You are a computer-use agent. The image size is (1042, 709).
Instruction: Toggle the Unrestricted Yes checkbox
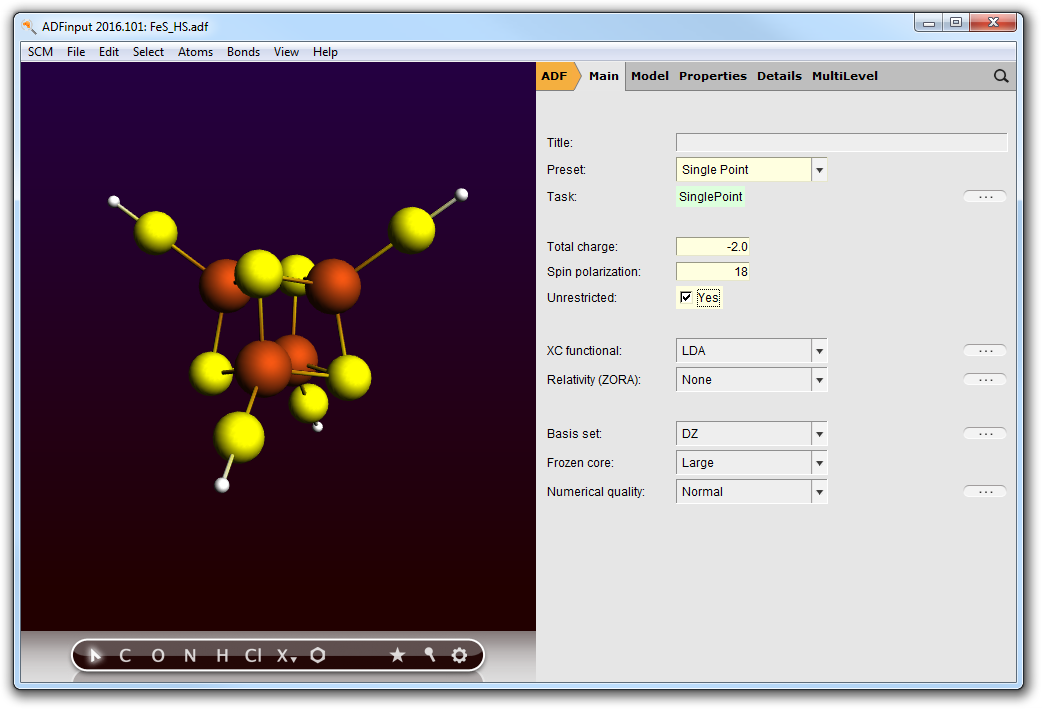pos(686,297)
